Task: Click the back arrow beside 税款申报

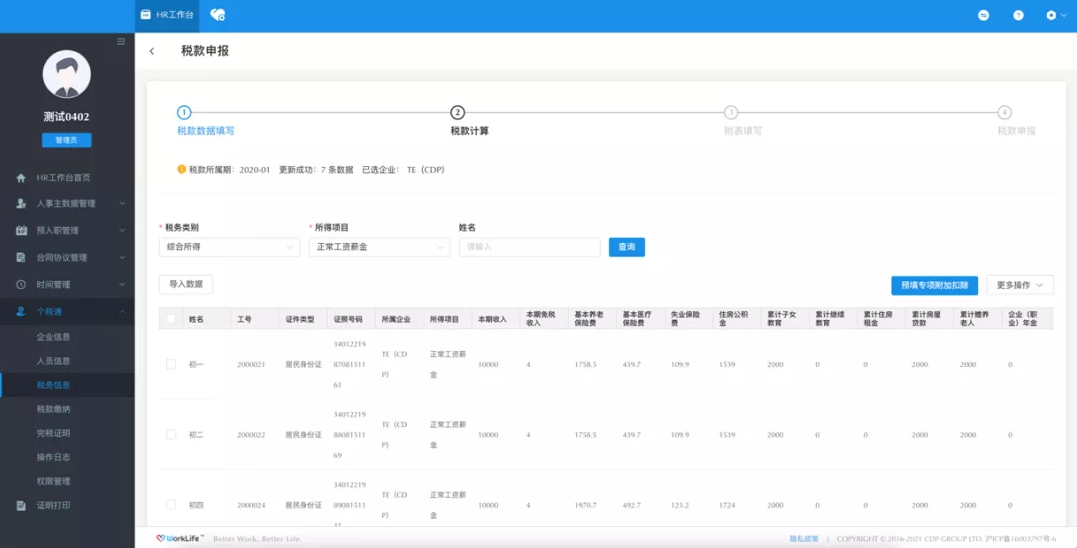Action: (x=152, y=51)
